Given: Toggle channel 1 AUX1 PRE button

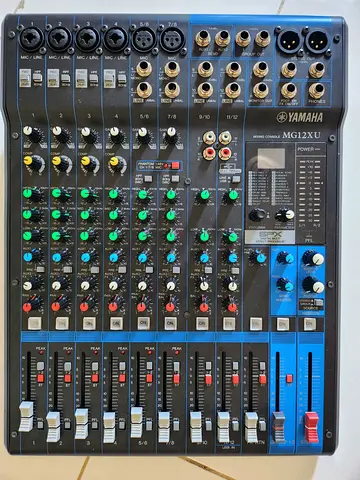Looking at the screenshot, I should (x=40, y=269).
